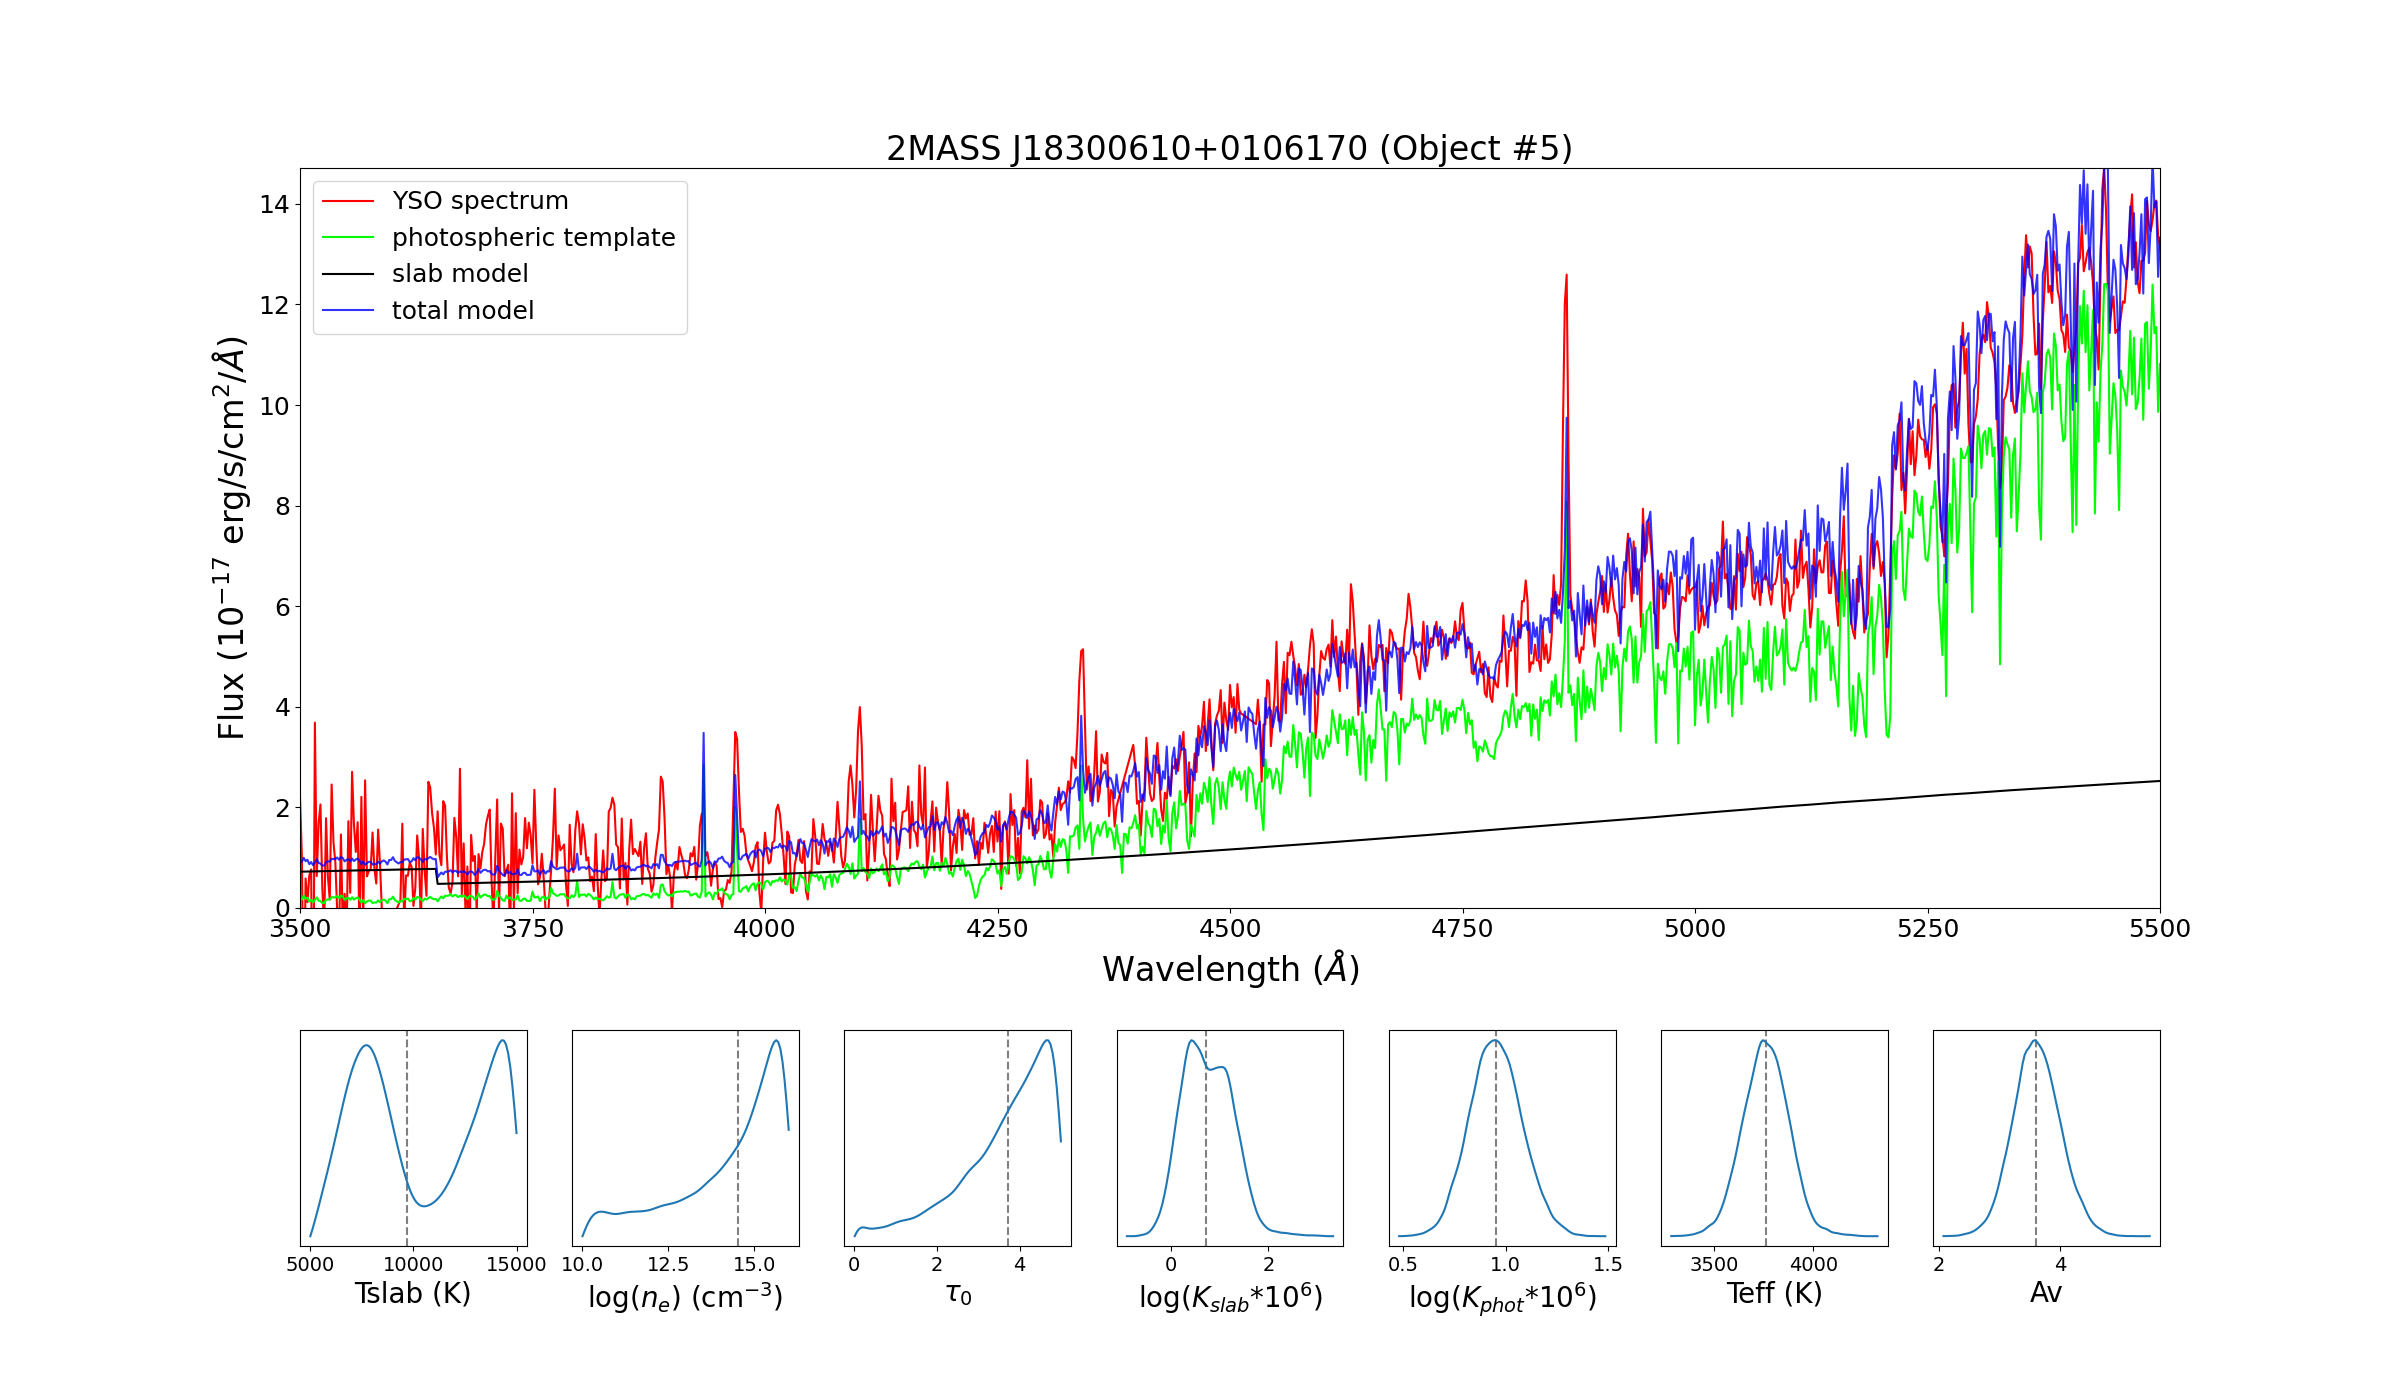
Task: Click the plot title 2MASS J18300610+0106170
Action: pyautogui.click(x=1229, y=149)
